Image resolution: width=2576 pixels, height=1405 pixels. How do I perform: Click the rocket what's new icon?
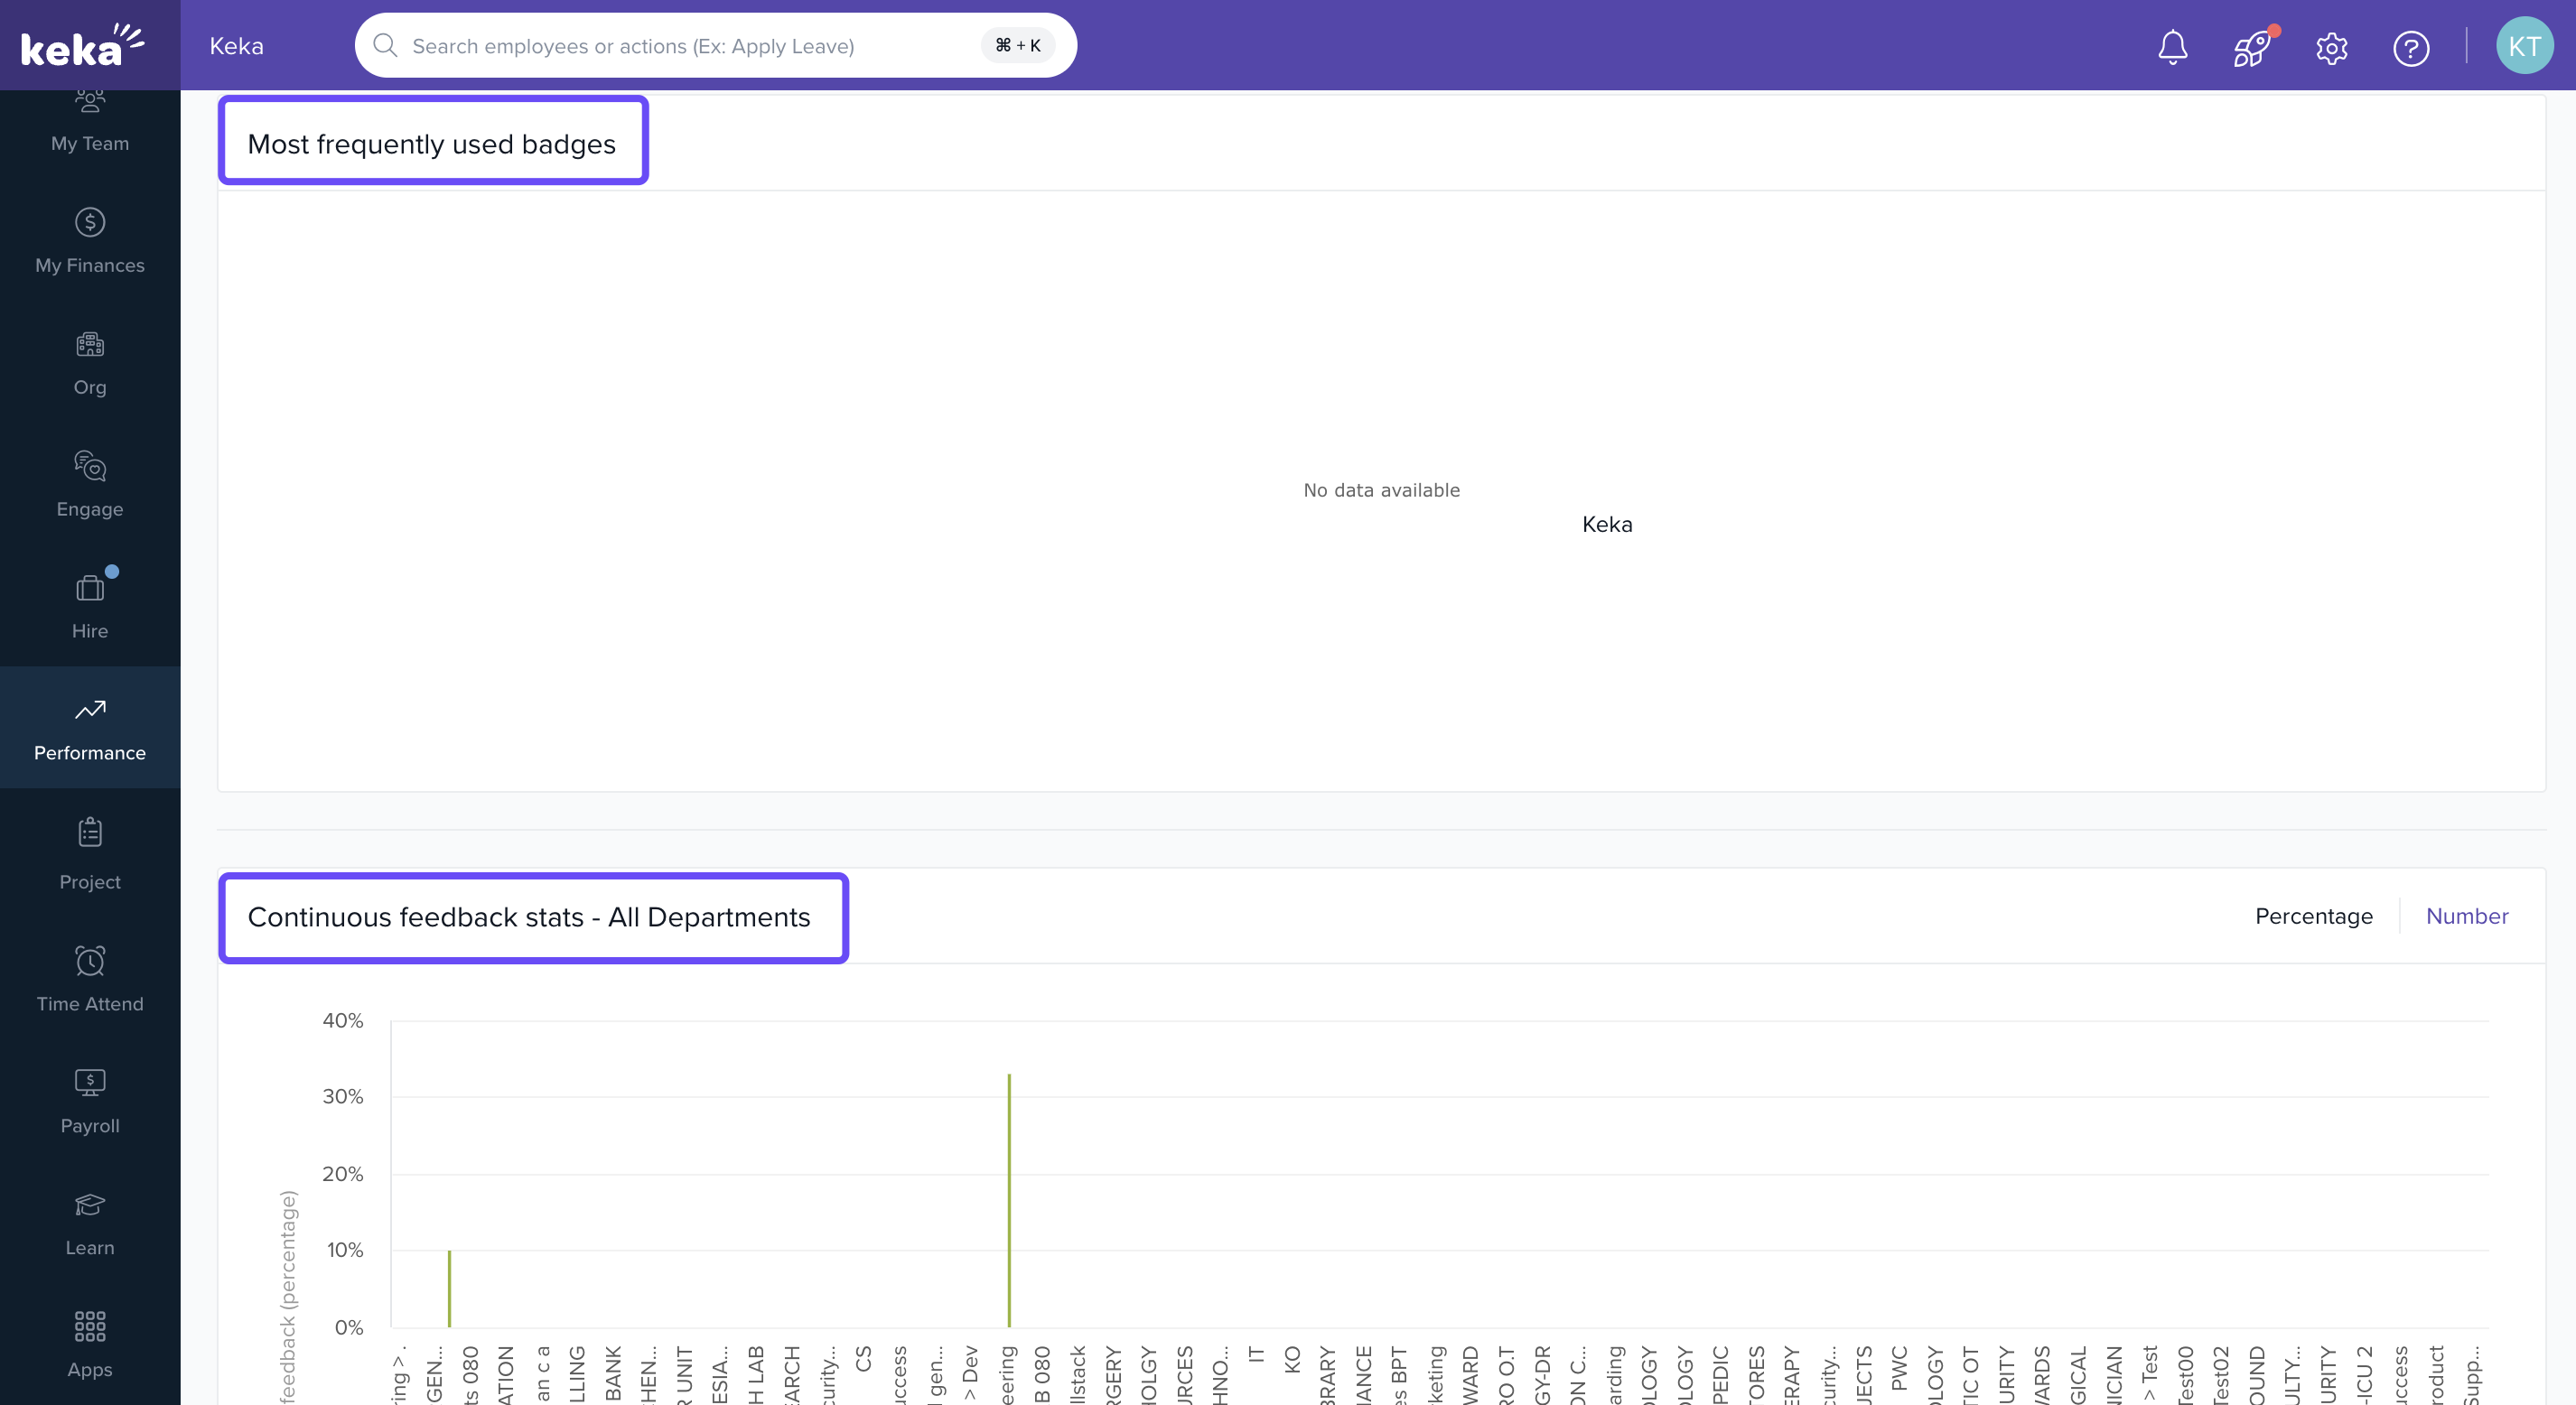tap(2251, 47)
